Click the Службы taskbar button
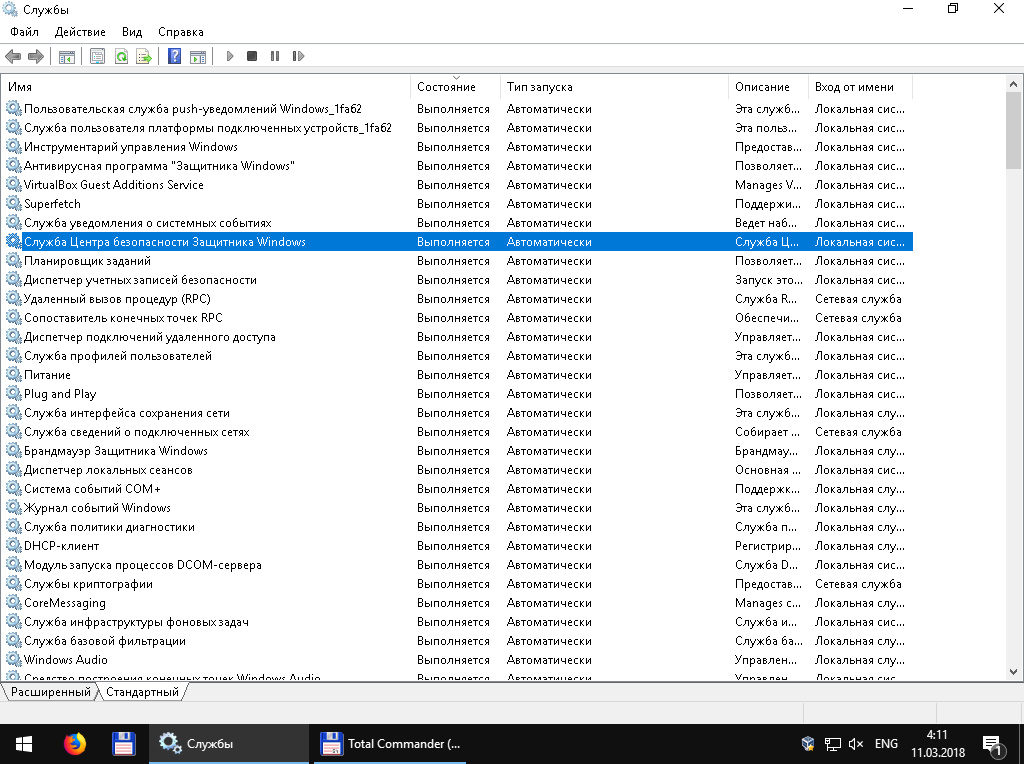Image resolution: width=1024 pixels, height=764 pixels. point(229,744)
